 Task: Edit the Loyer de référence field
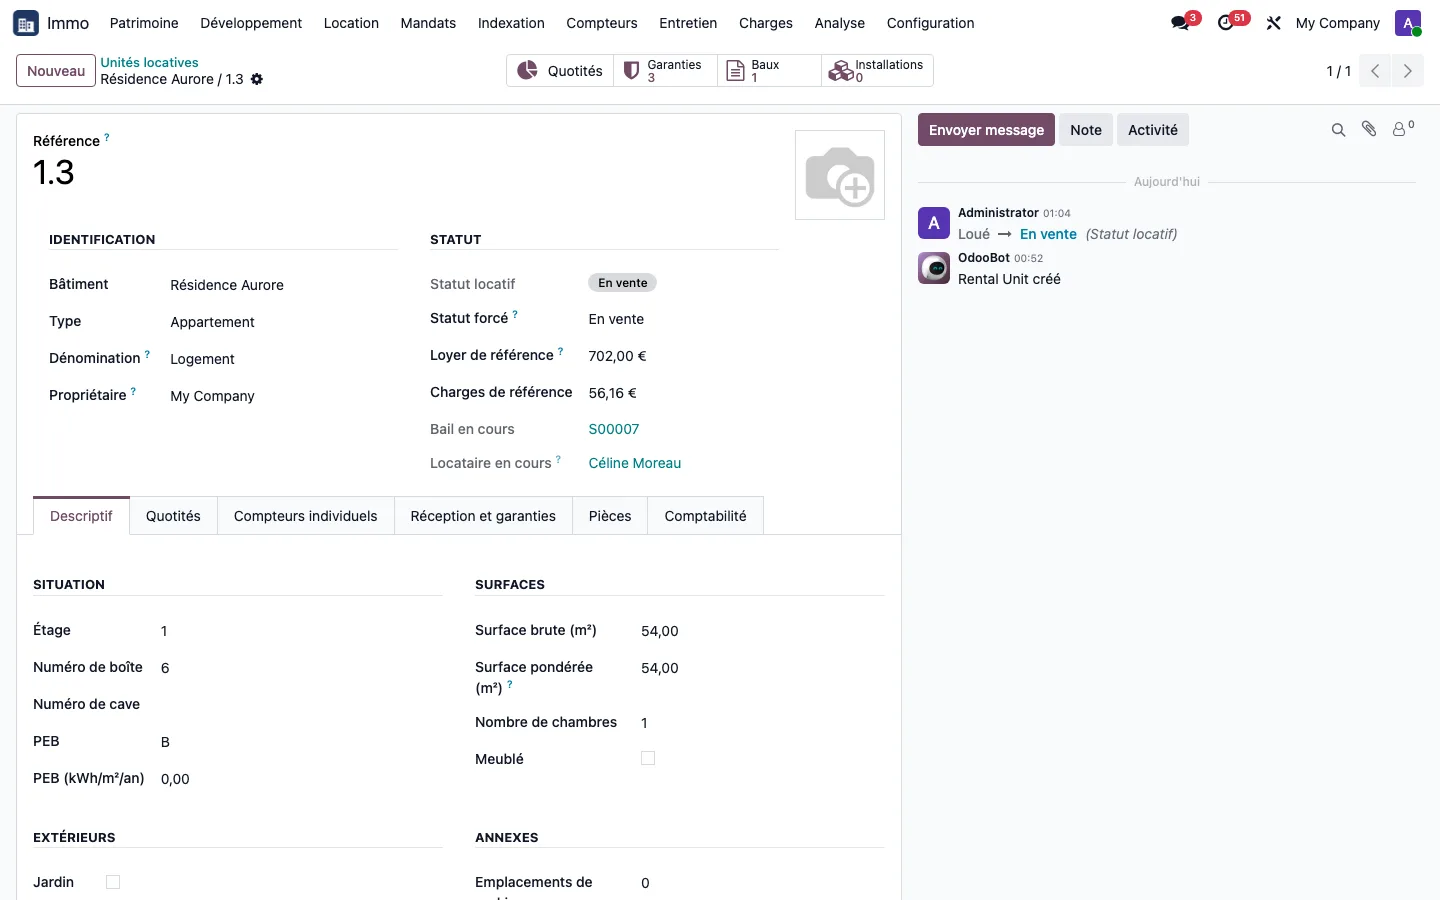point(683,356)
